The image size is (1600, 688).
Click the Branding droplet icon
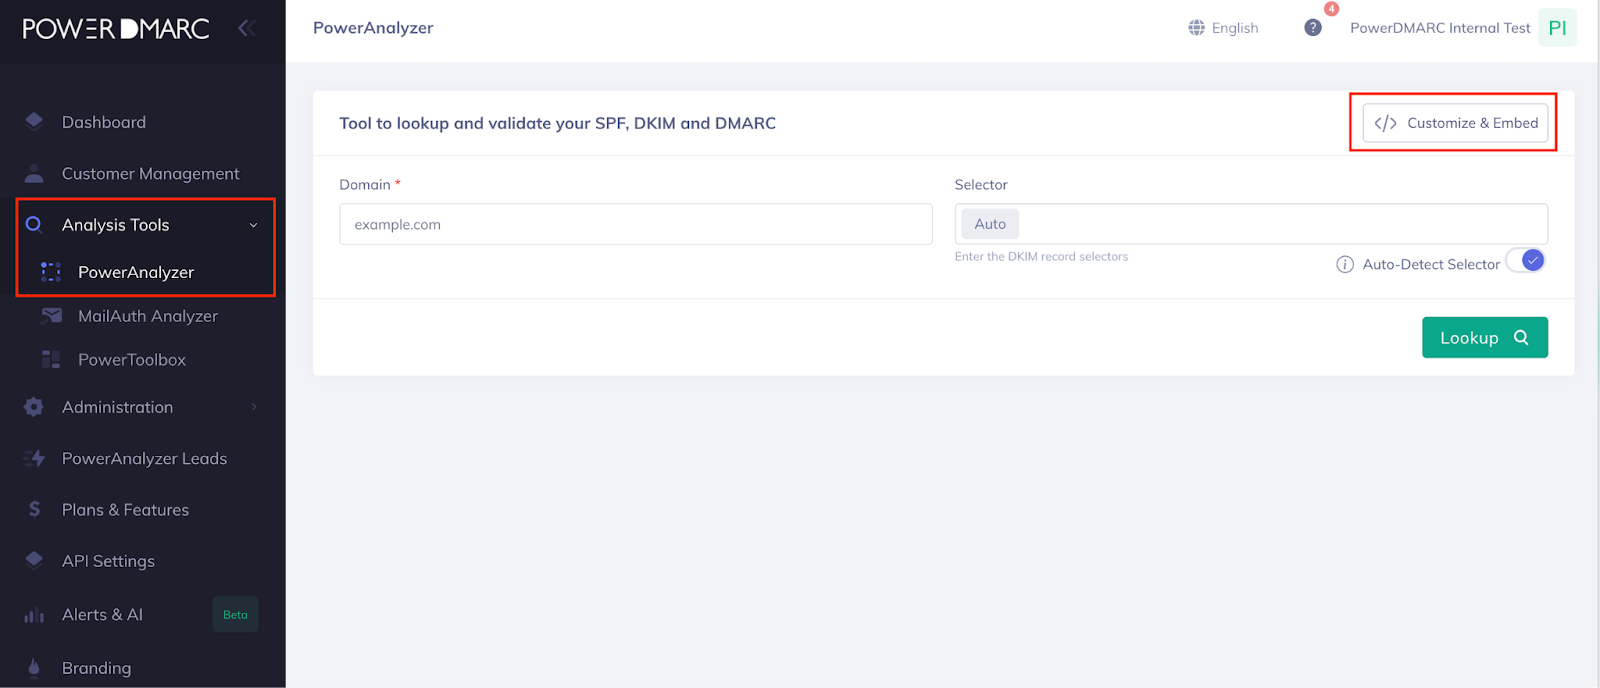[34, 667]
